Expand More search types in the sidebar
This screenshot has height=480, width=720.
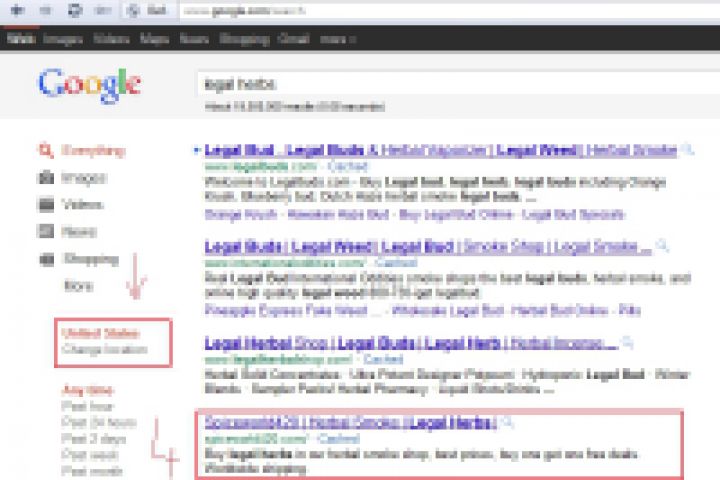tap(79, 286)
